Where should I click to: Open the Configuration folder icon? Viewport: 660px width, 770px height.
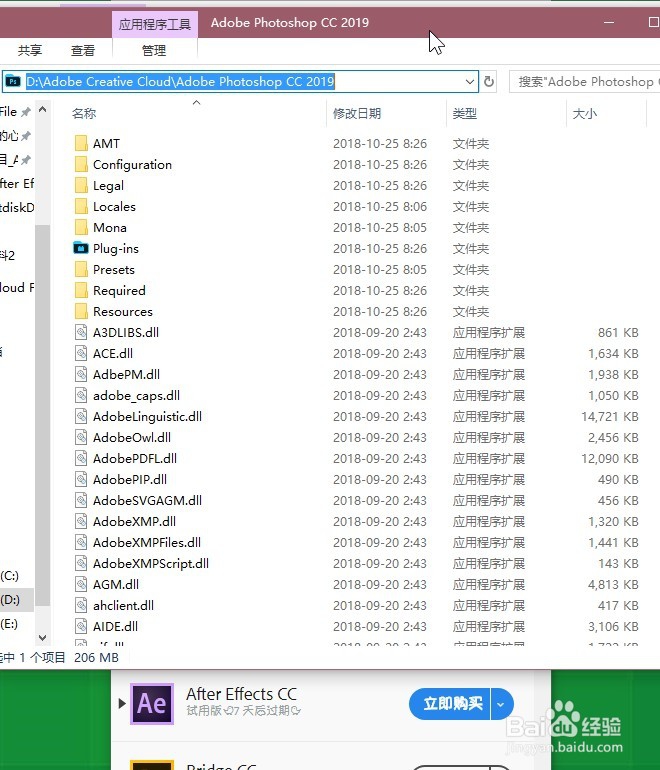[81, 165]
